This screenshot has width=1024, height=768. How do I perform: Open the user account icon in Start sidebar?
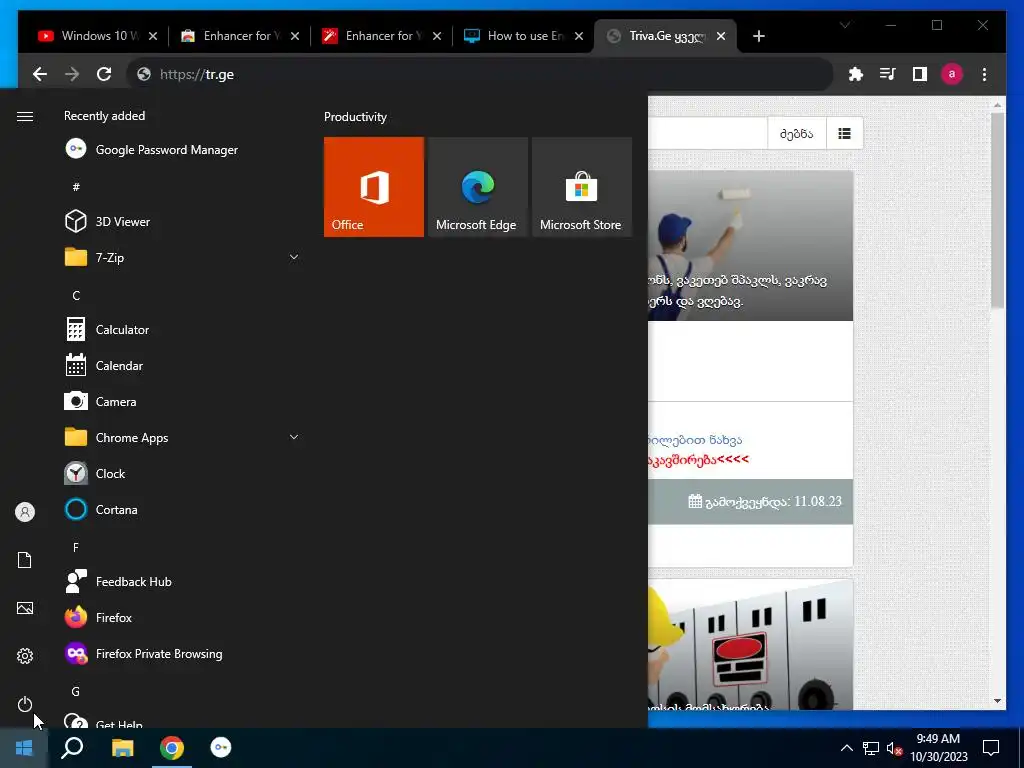click(x=25, y=512)
